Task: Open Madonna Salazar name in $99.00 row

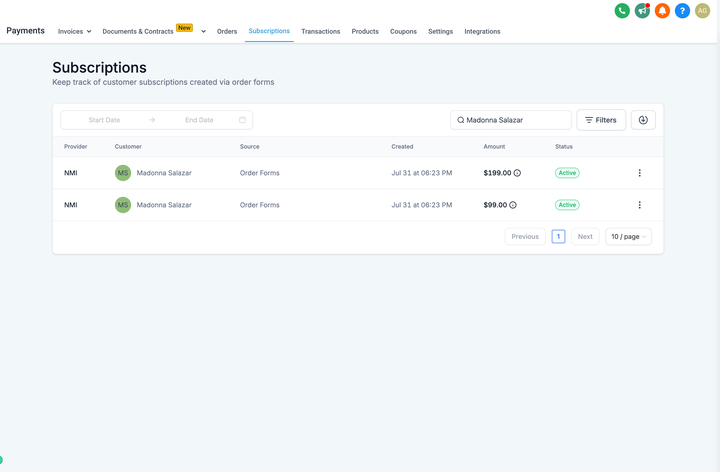Action: pyautogui.click(x=164, y=205)
